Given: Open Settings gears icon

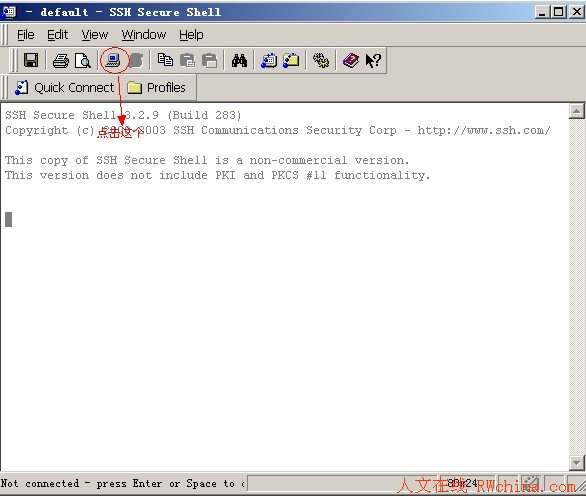Looking at the screenshot, I should click(x=321, y=60).
